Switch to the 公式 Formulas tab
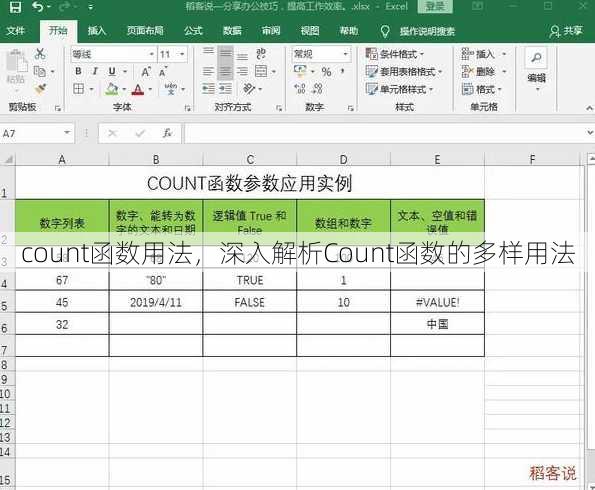The width and height of the screenshot is (595, 490). click(x=194, y=31)
